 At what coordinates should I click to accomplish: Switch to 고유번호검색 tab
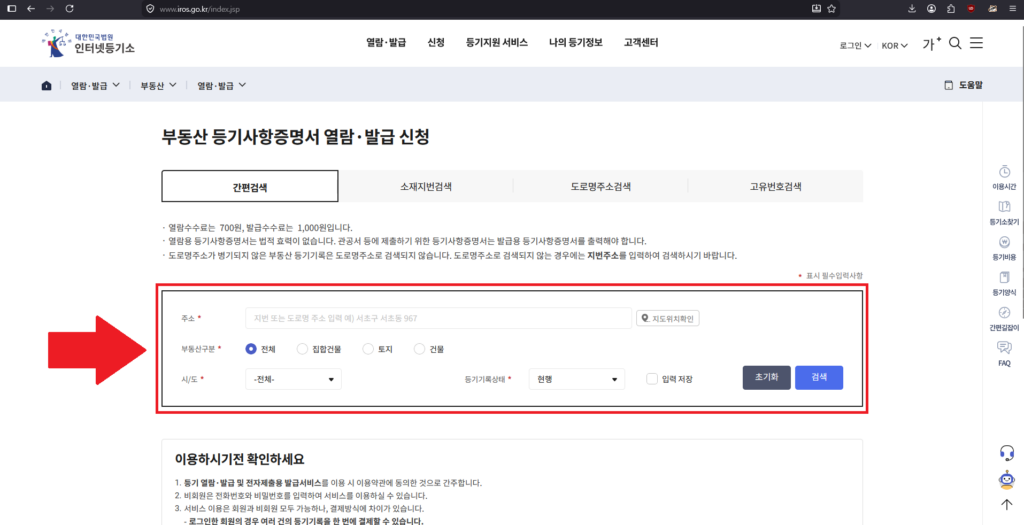coord(775,186)
